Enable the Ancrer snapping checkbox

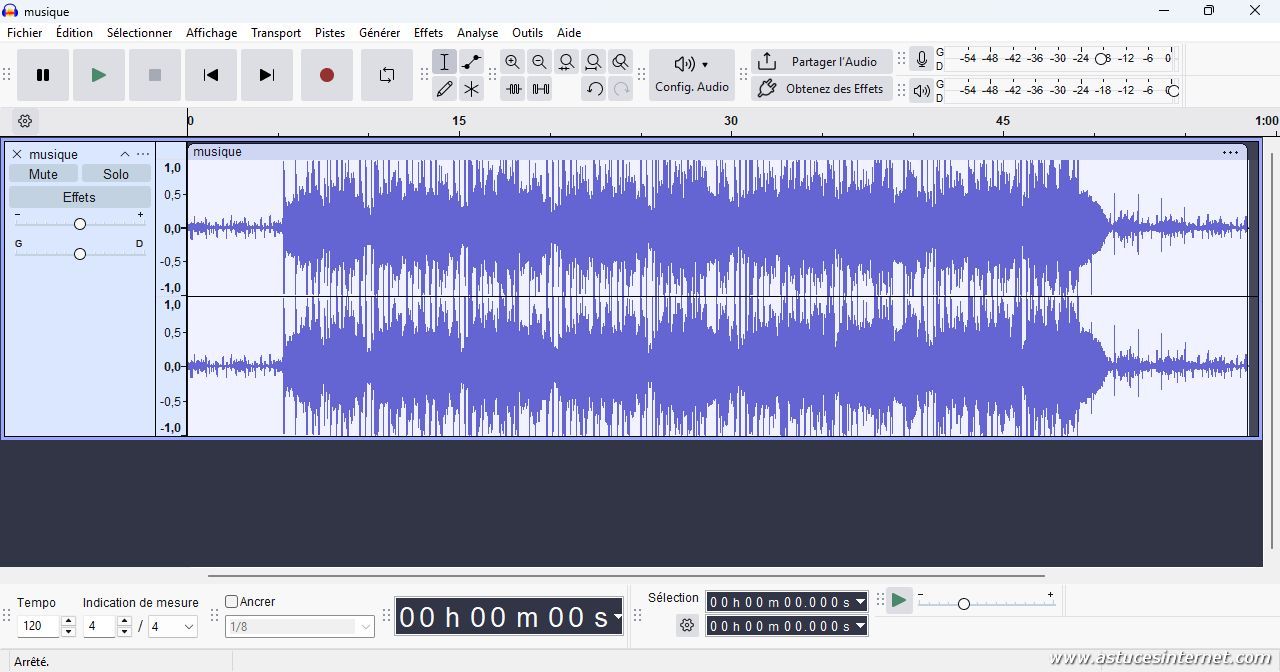232,602
